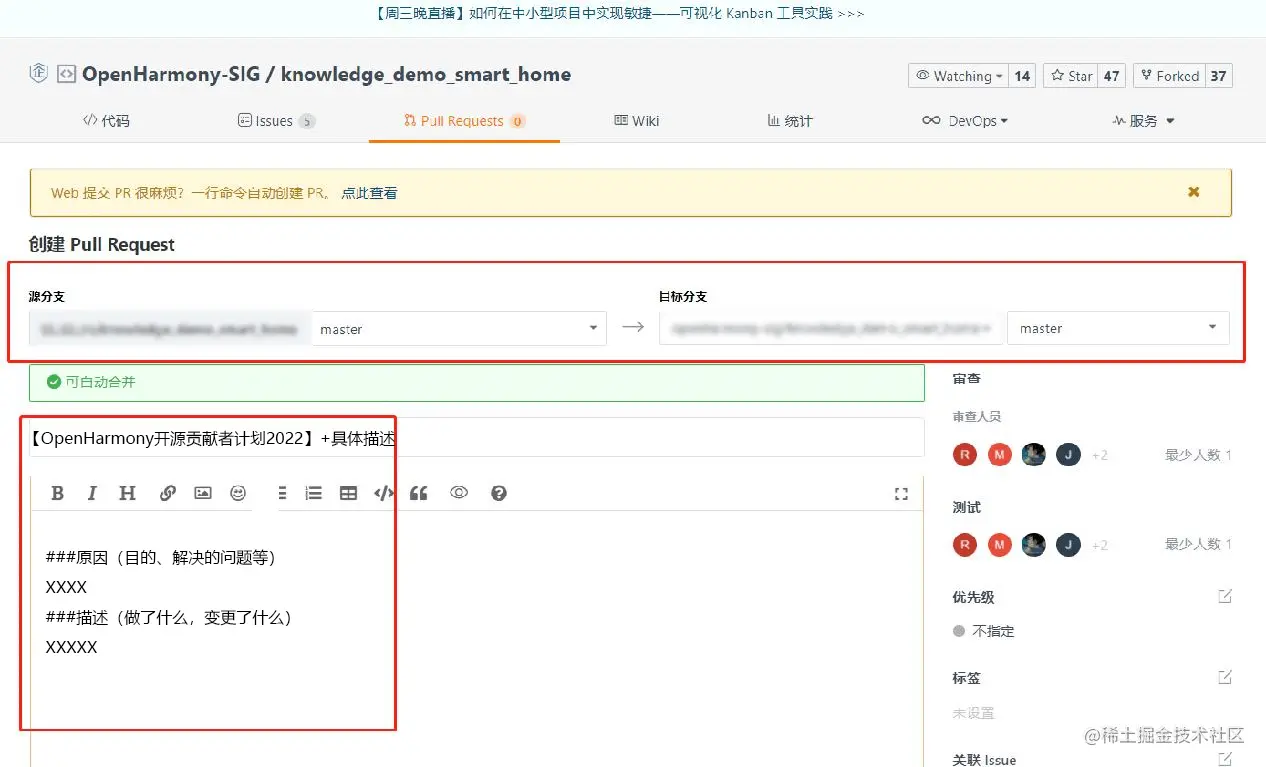Insert an unordered list
1266x767 pixels.
point(281,493)
